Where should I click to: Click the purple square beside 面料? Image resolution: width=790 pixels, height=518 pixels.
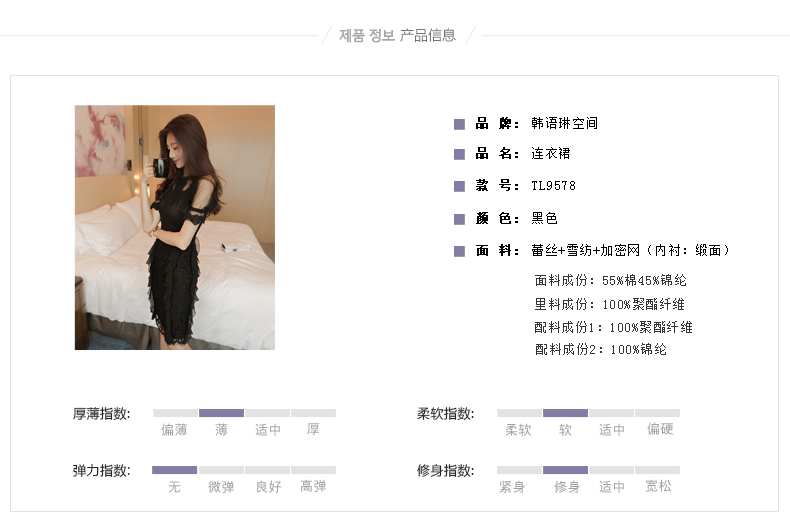(459, 251)
